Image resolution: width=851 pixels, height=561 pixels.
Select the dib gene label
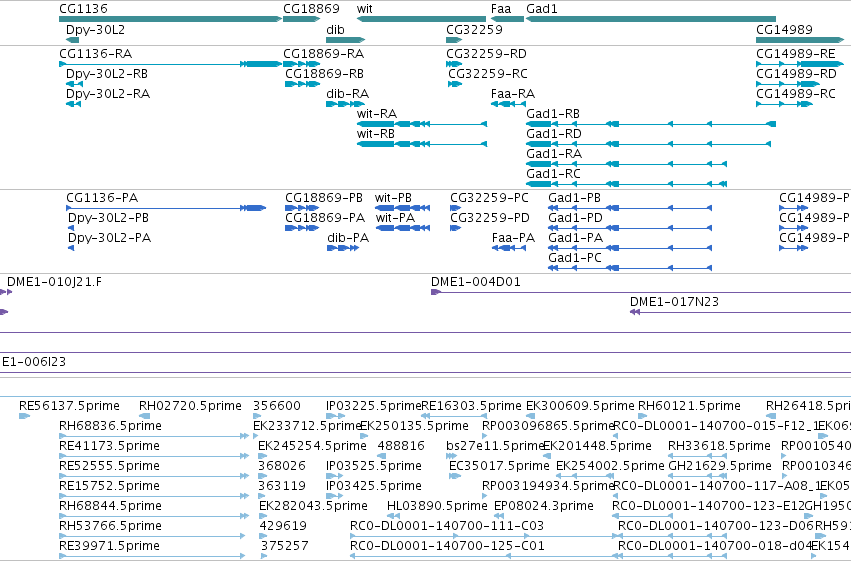tap(335, 29)
